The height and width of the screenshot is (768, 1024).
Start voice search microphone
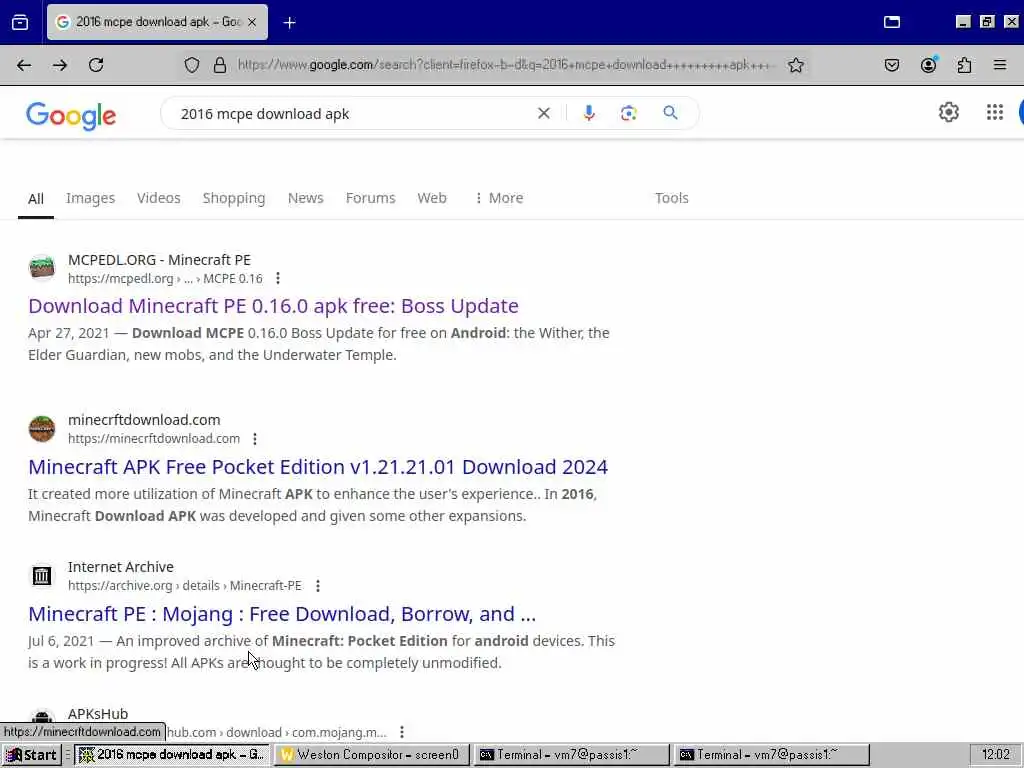tap(589, 113)
